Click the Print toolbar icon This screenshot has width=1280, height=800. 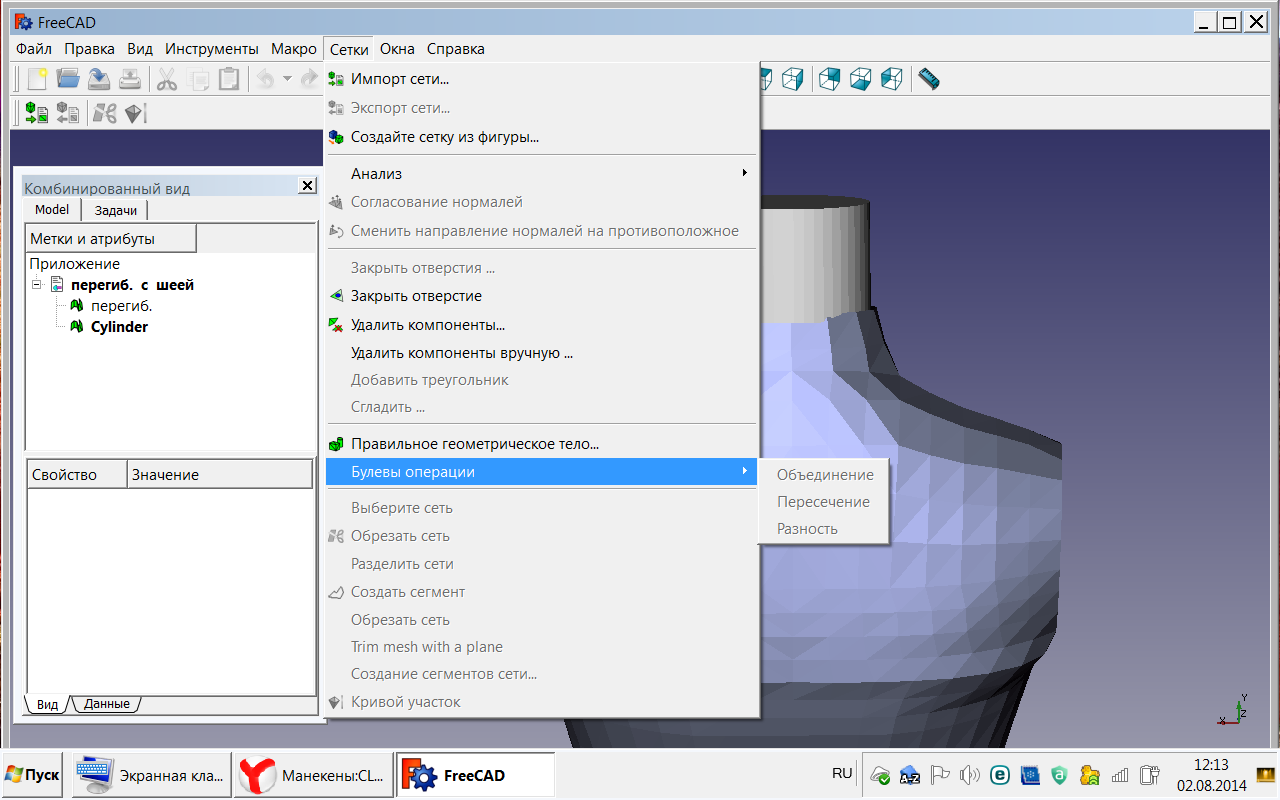pos(130,79)
